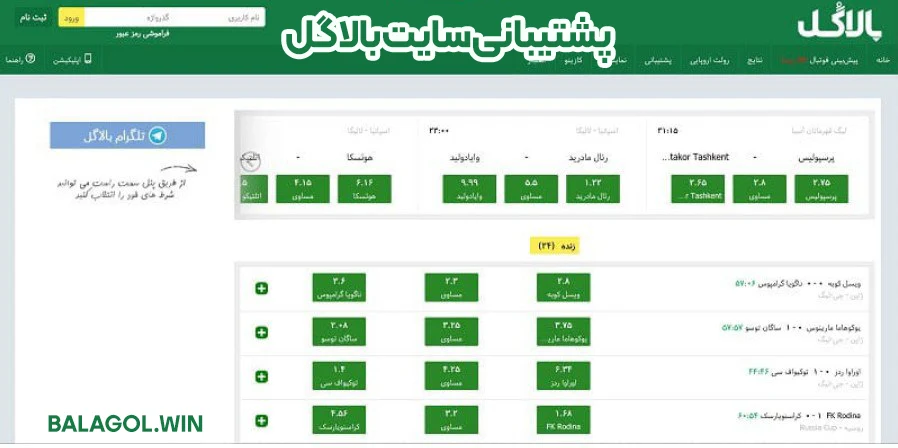Screen dimensions: 898x448
Task: Click the رئال مادرید team name in featured card
Action: (x=588, y=158)
